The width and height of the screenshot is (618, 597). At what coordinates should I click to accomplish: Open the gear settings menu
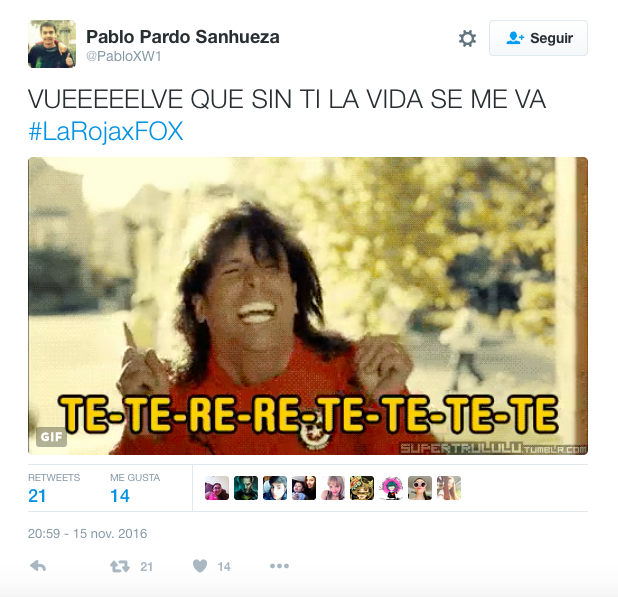[467, 39]
